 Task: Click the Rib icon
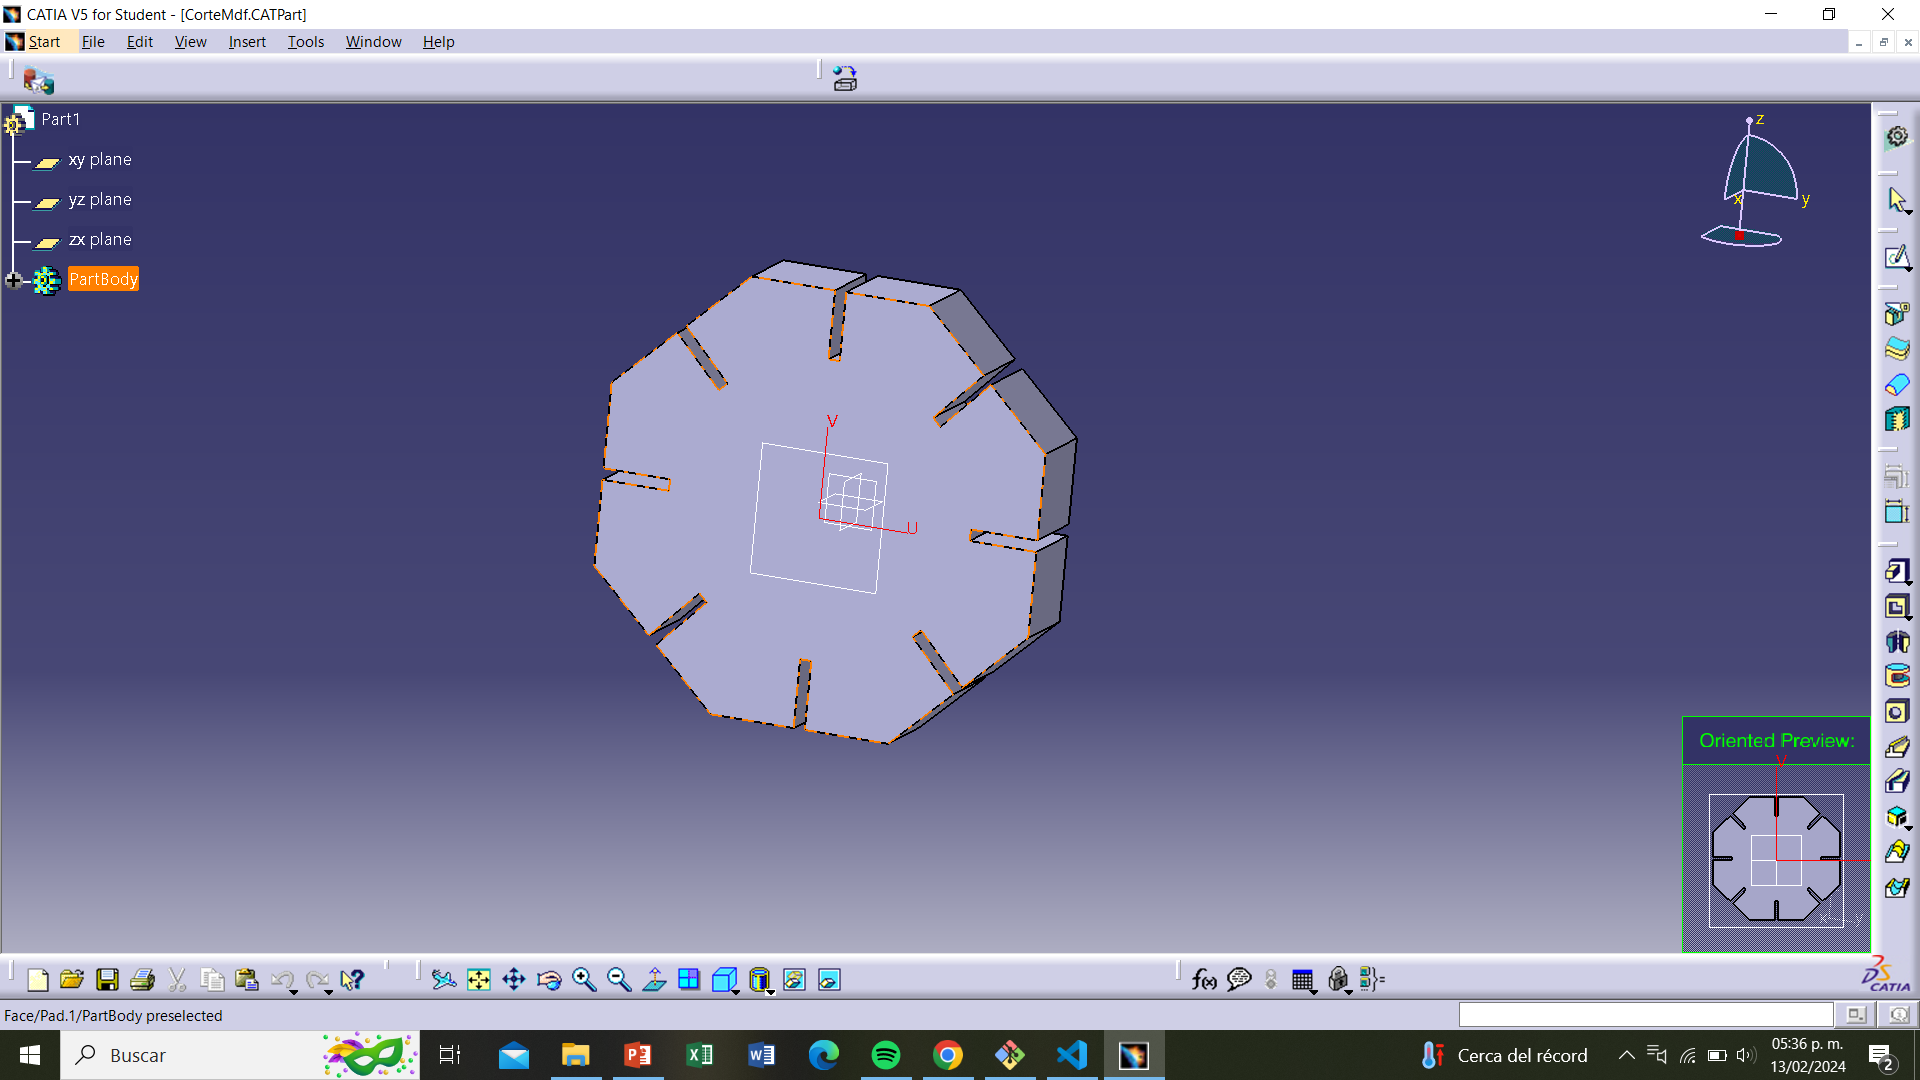coord(1897,747)
